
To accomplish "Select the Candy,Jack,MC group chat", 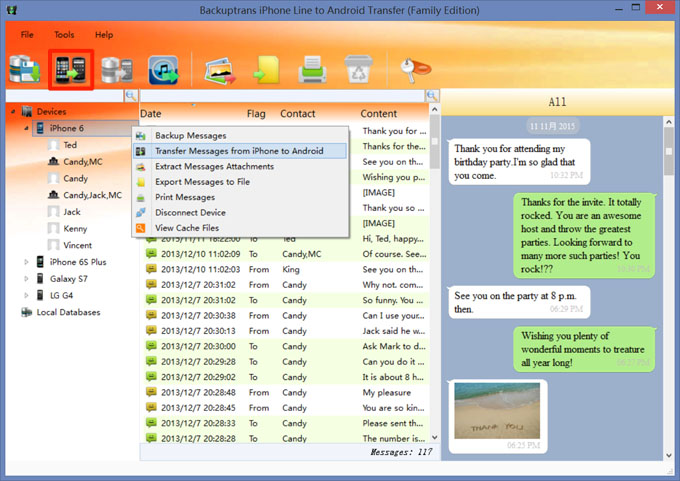I will [92, 195].
